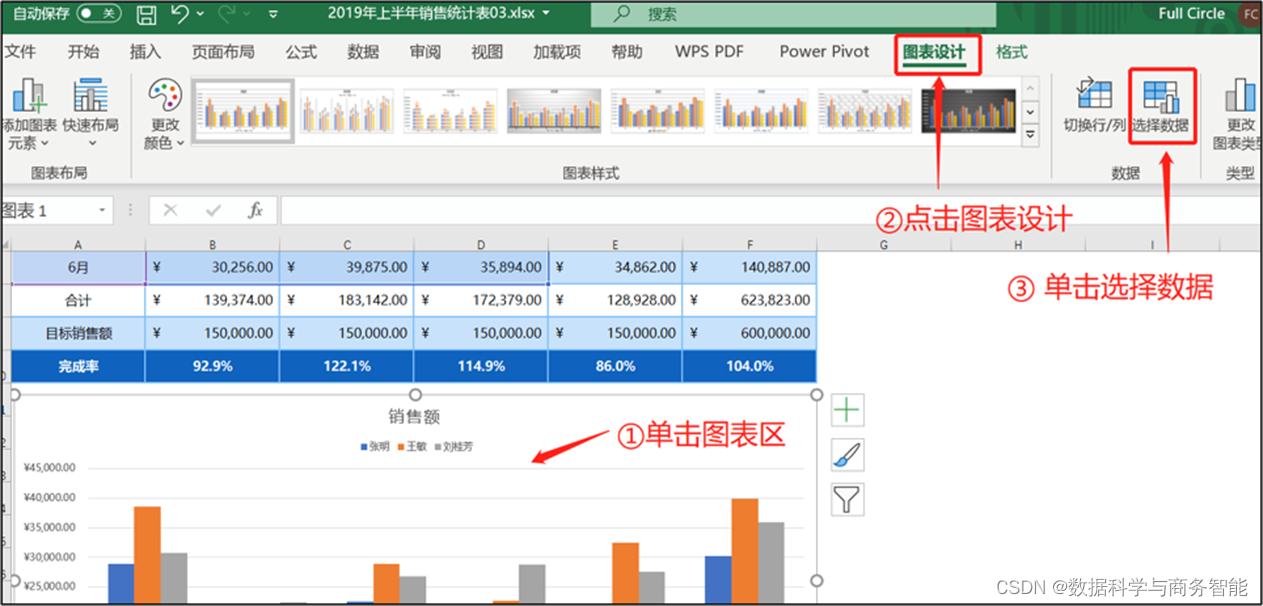Select the 图表设计 tab
1263x606 pixels.
point(935,52)
